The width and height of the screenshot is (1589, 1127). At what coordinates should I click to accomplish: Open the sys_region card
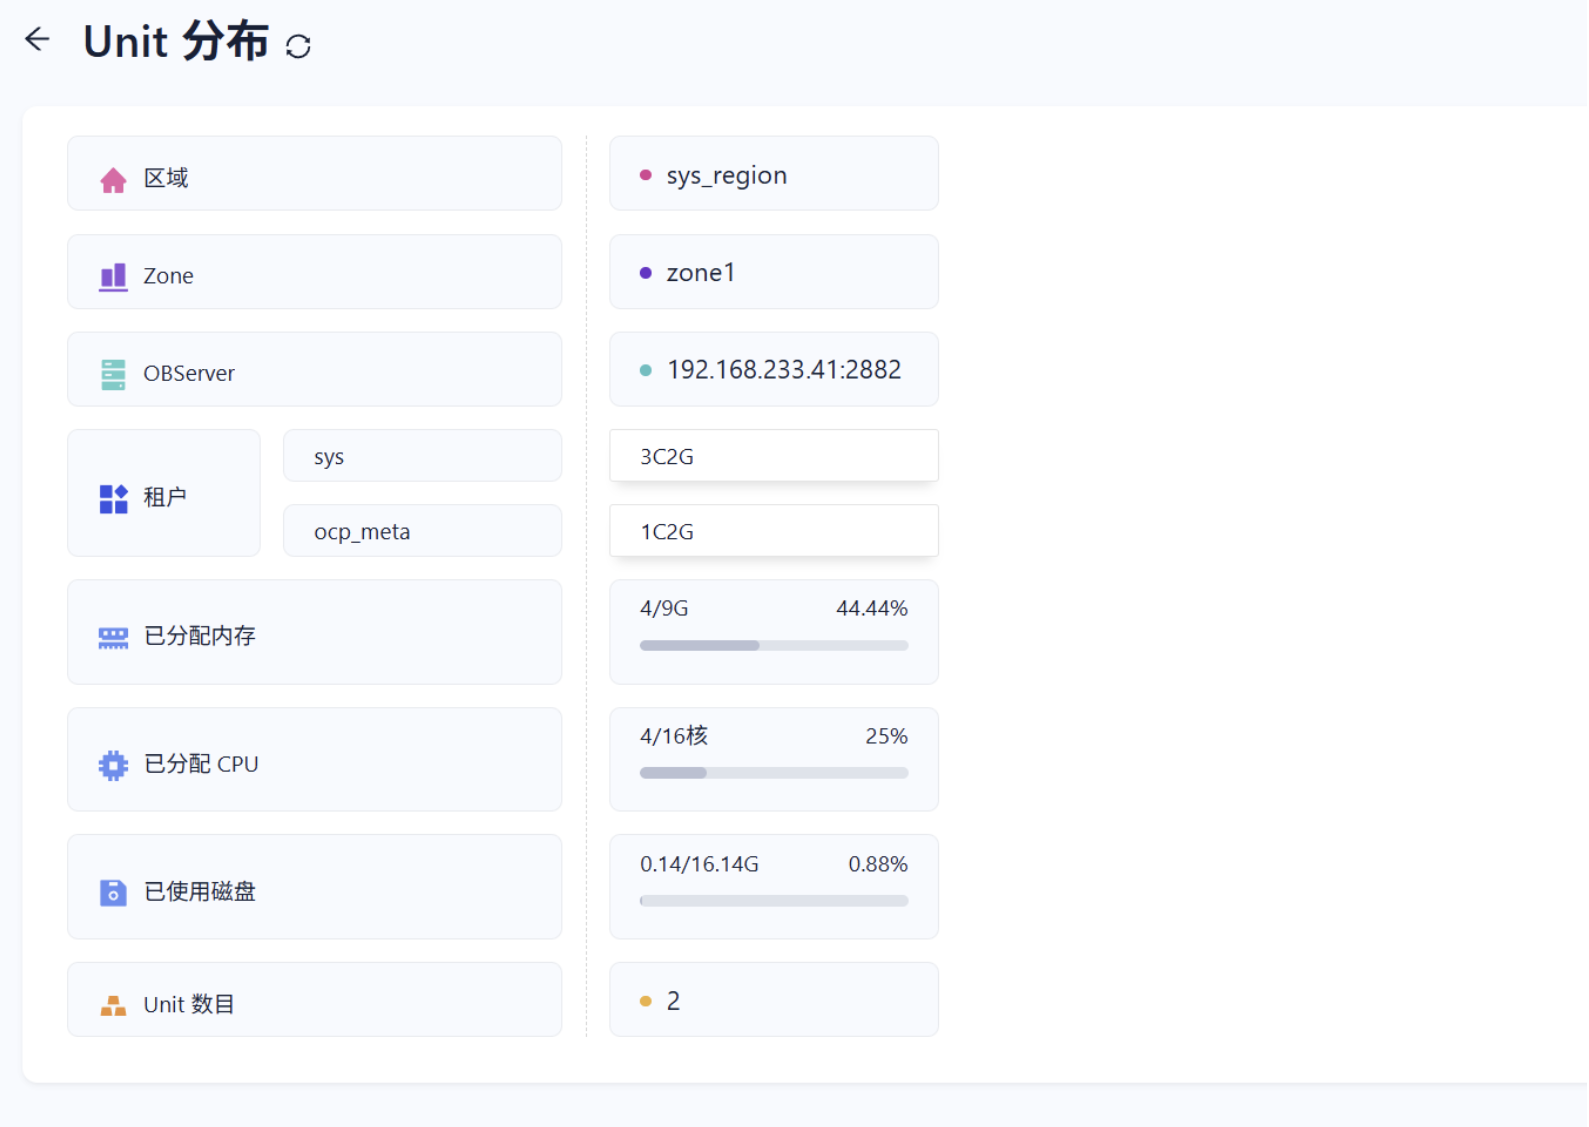pos(773,175)
